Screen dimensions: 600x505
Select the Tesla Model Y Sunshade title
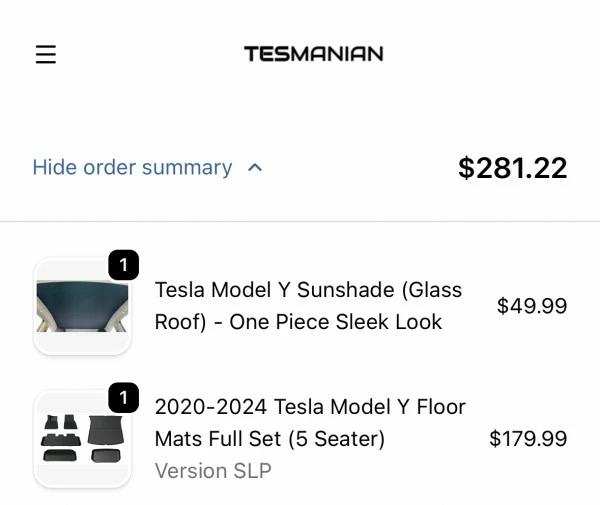[308, 290]
